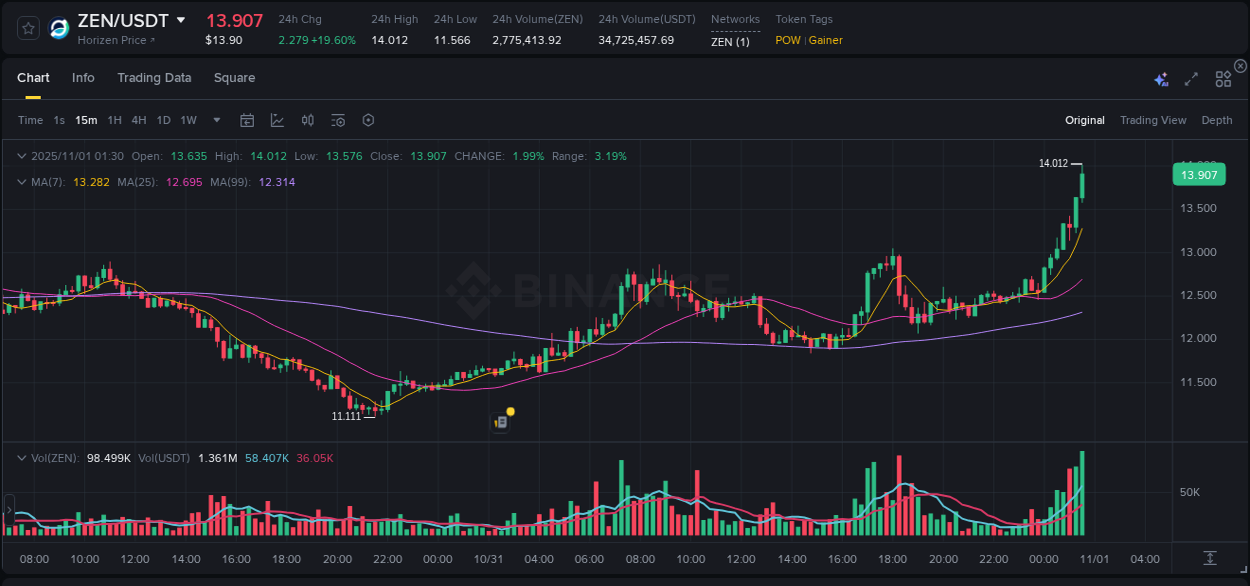Select the 1H timeframe
Screen dimensions: 1250x586
point(114,120)
